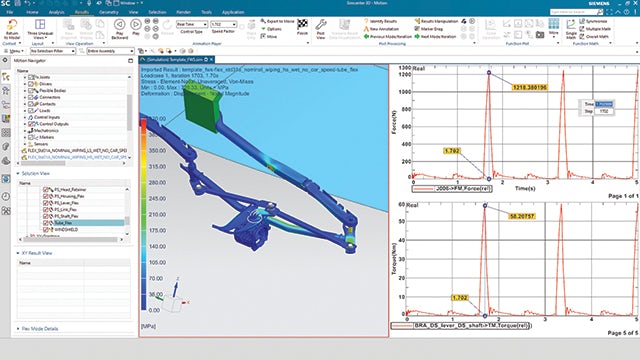Image resolution: width=640 pixels, height=360 pixels.
Task: Open the Control Type dropdown
Action: 192,24
